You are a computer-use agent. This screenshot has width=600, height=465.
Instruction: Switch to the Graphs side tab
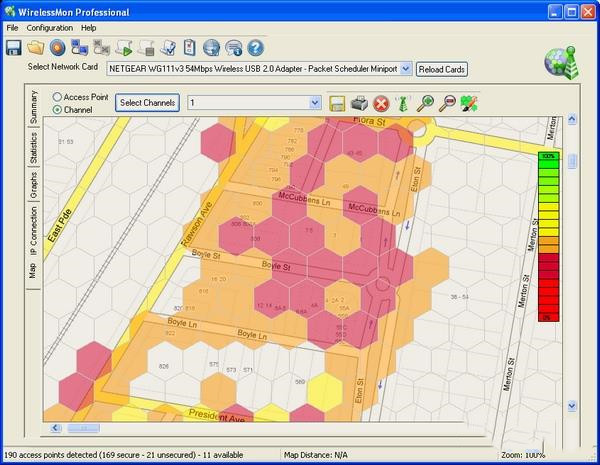pyautogui.click(x=33, y=185)
